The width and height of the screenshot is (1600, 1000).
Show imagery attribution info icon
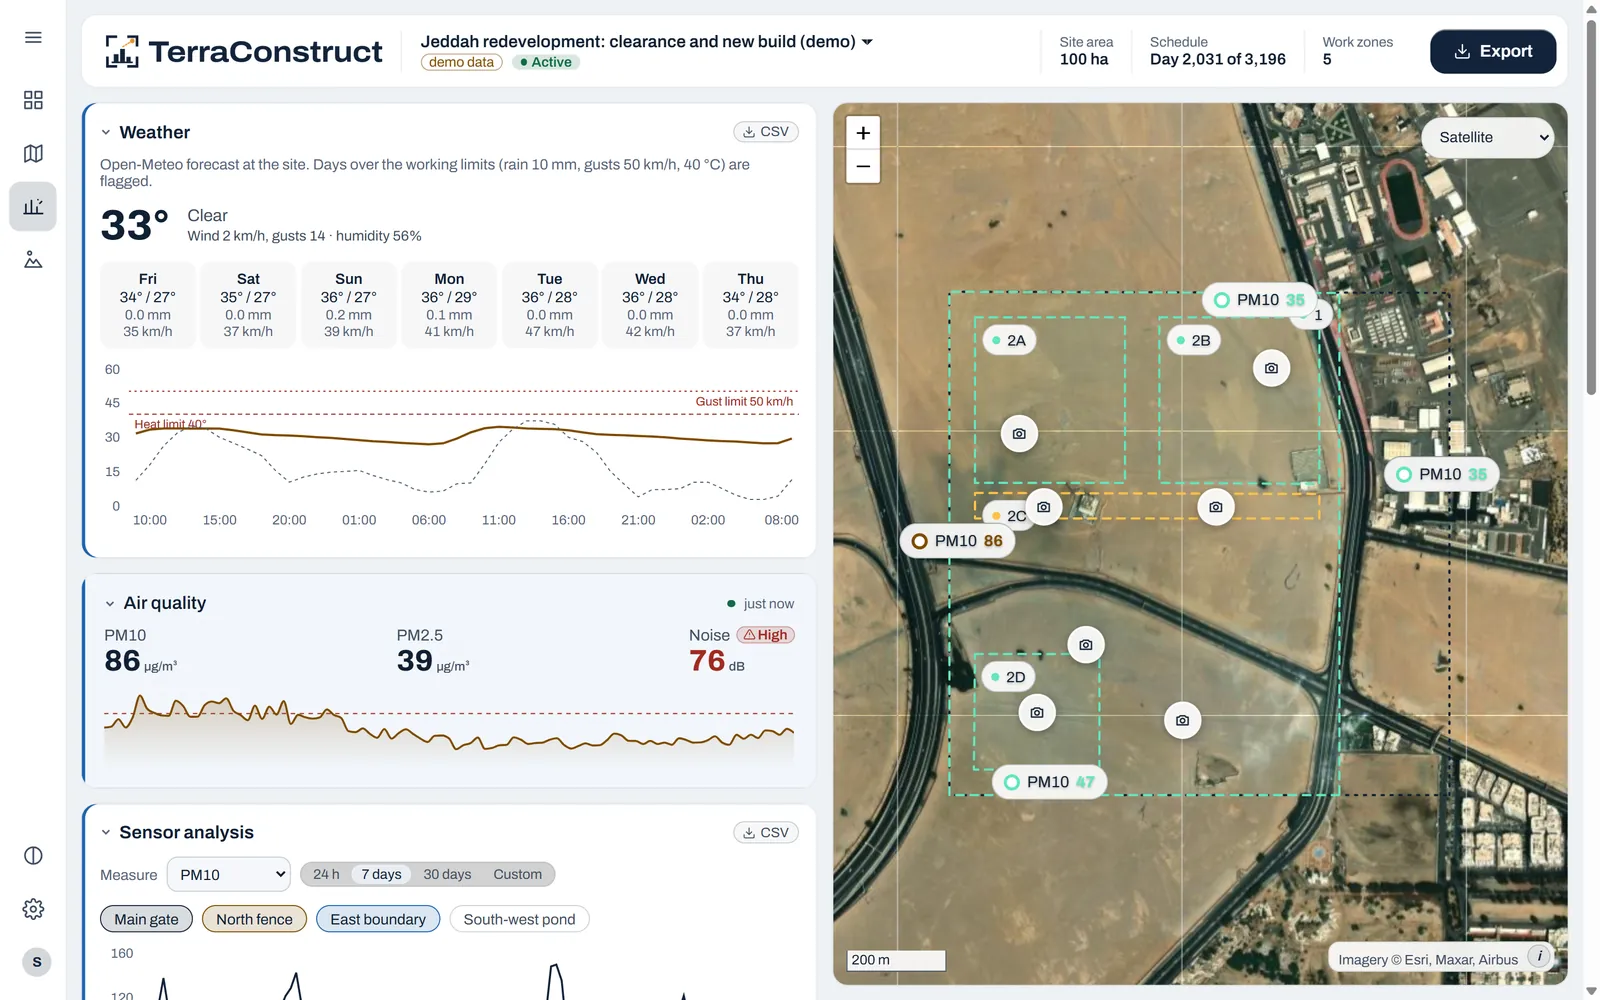click(x=1540, y=956)
